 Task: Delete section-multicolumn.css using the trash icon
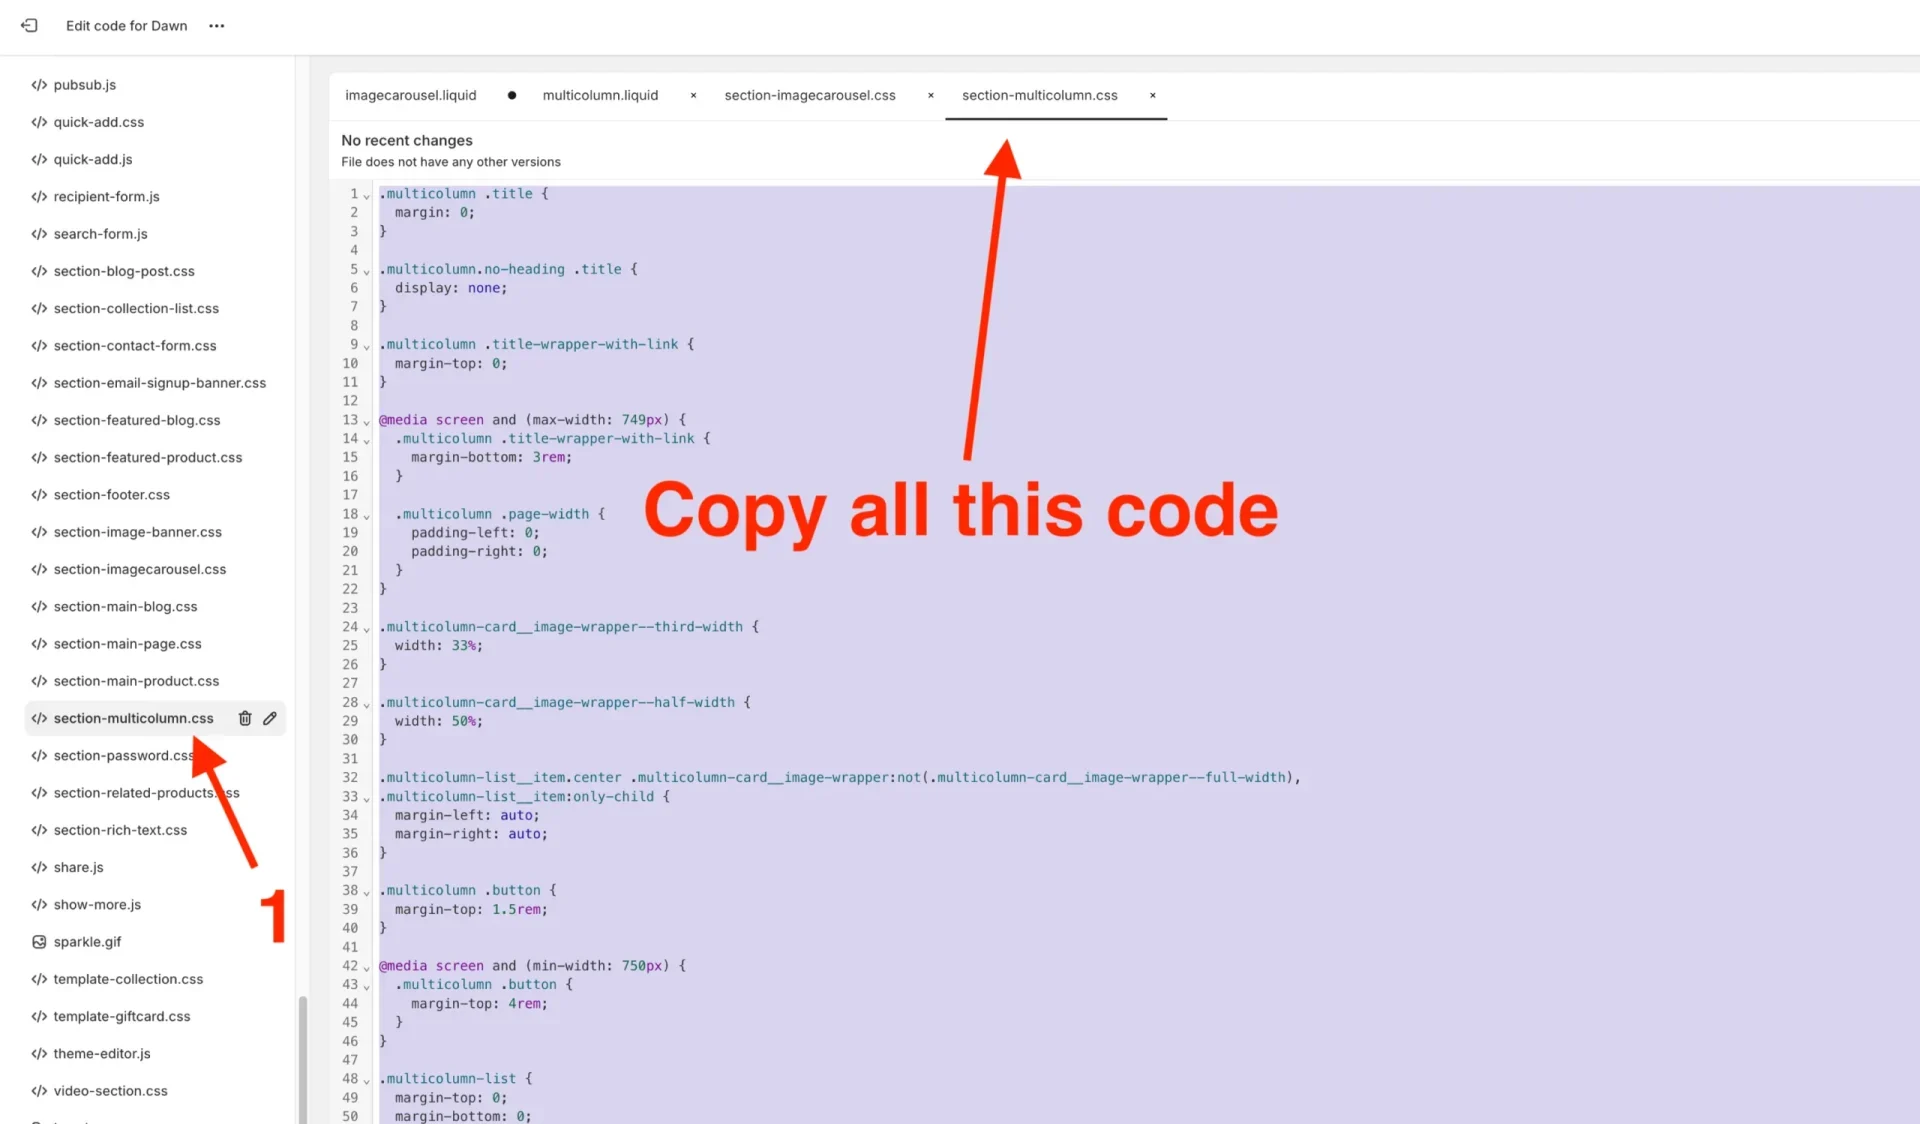pos(245,718)
